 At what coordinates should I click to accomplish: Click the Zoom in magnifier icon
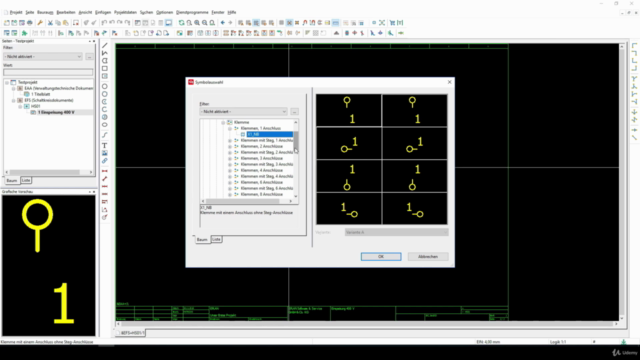click(x=197, y=23)
